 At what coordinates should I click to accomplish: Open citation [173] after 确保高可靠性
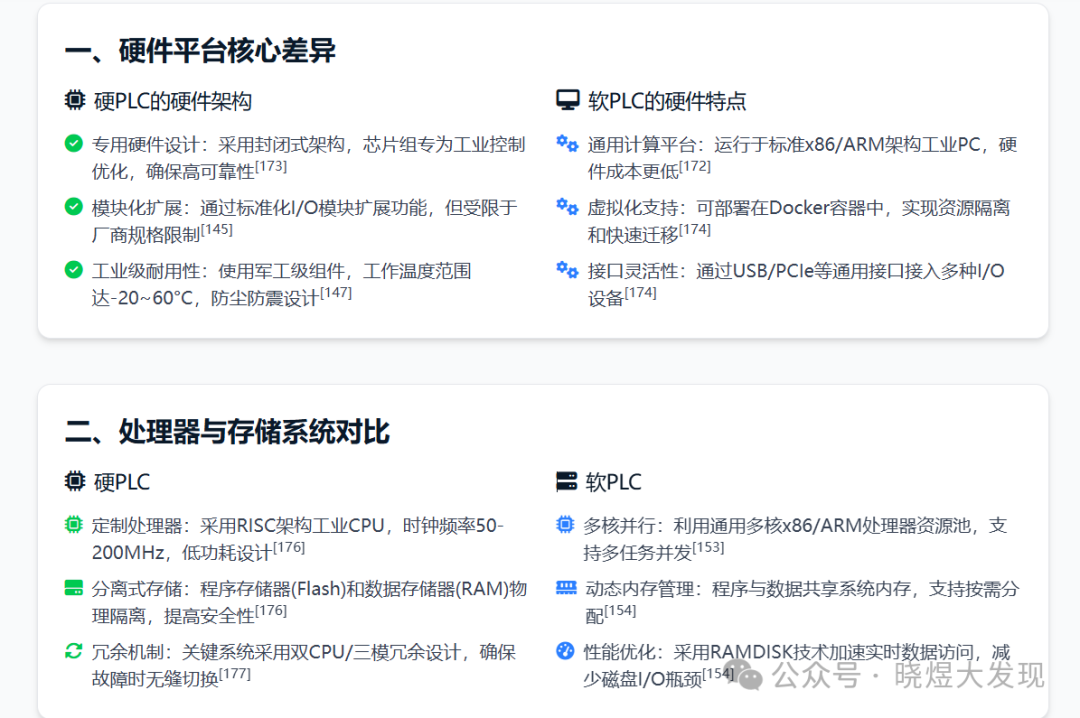(271, 167)
